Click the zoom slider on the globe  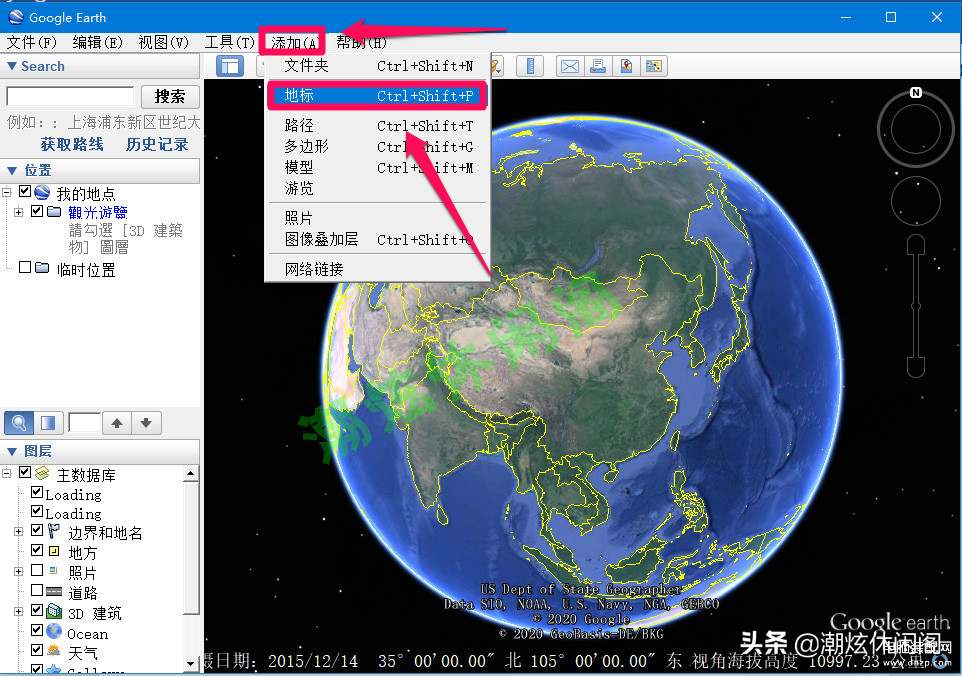[915, 305]
